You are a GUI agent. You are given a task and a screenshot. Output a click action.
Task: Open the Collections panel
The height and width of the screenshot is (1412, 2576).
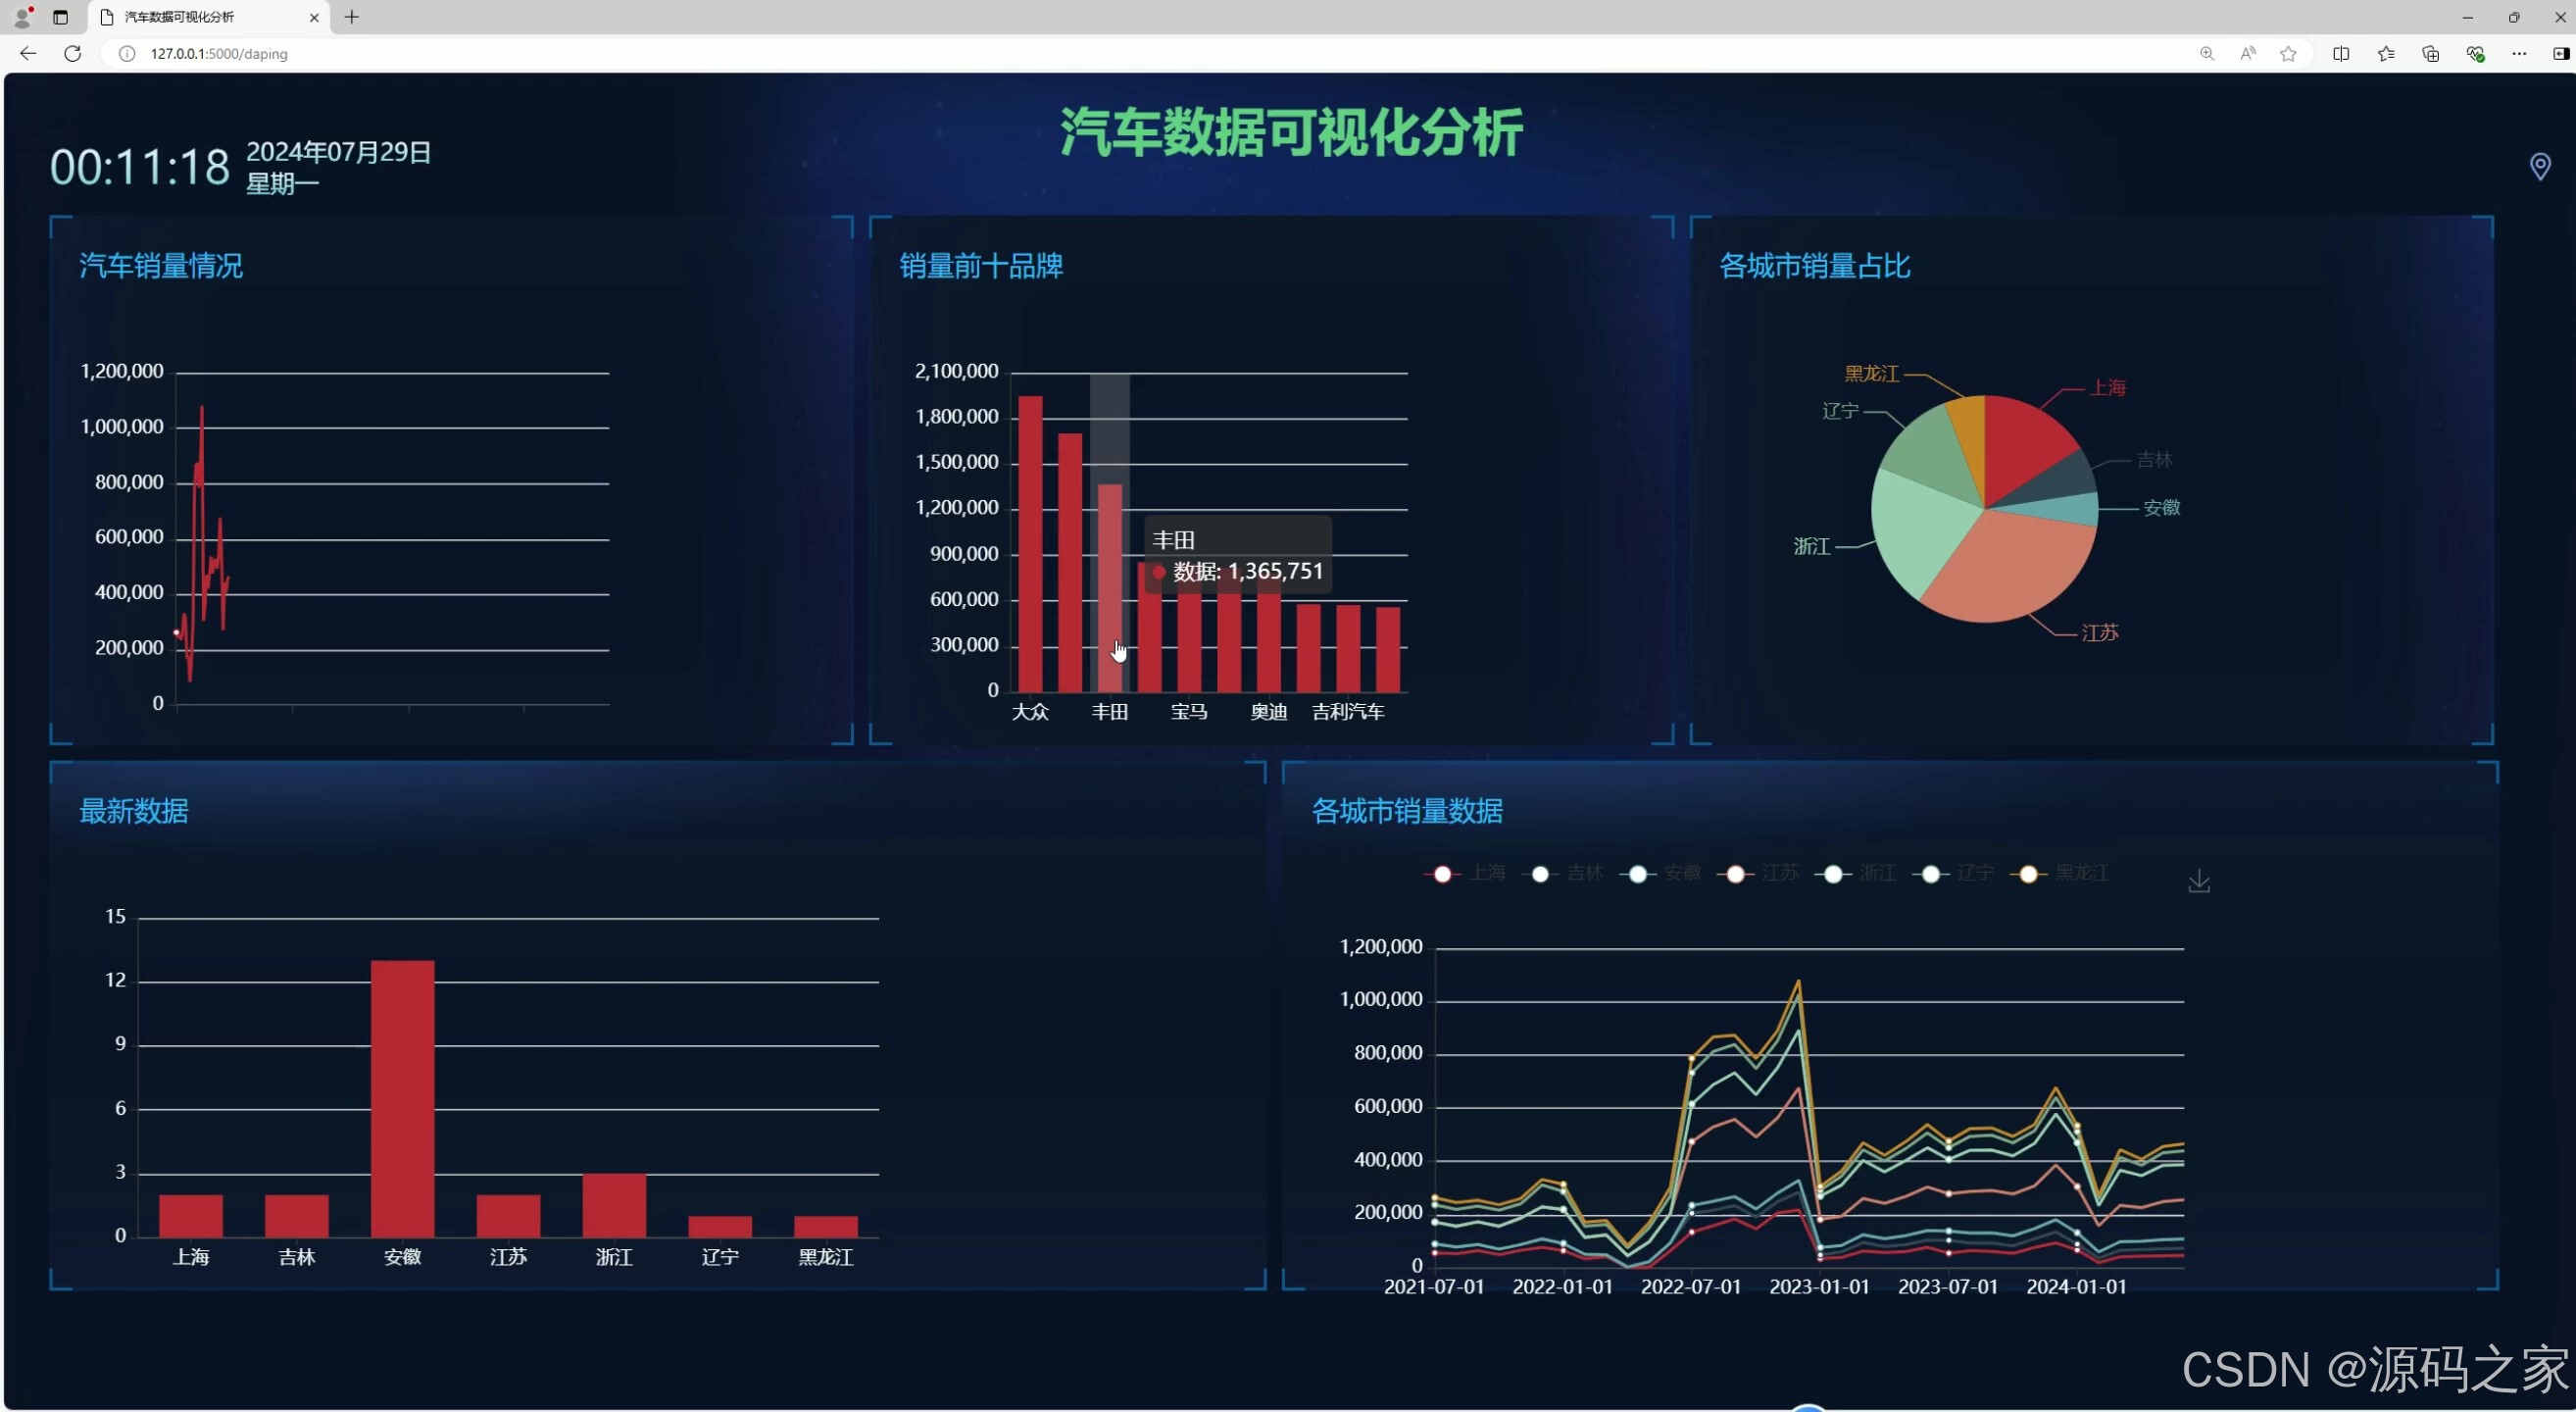point(2430,54)
